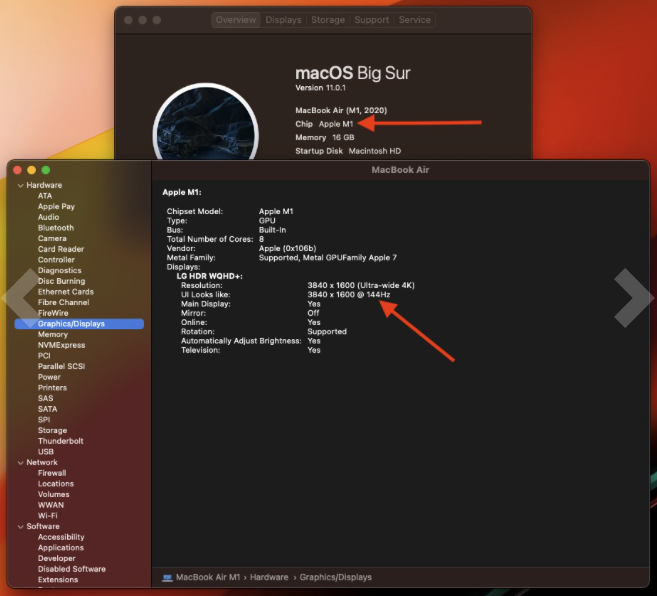
Task: Open the Support tab in About window
Action: [372, 20]
